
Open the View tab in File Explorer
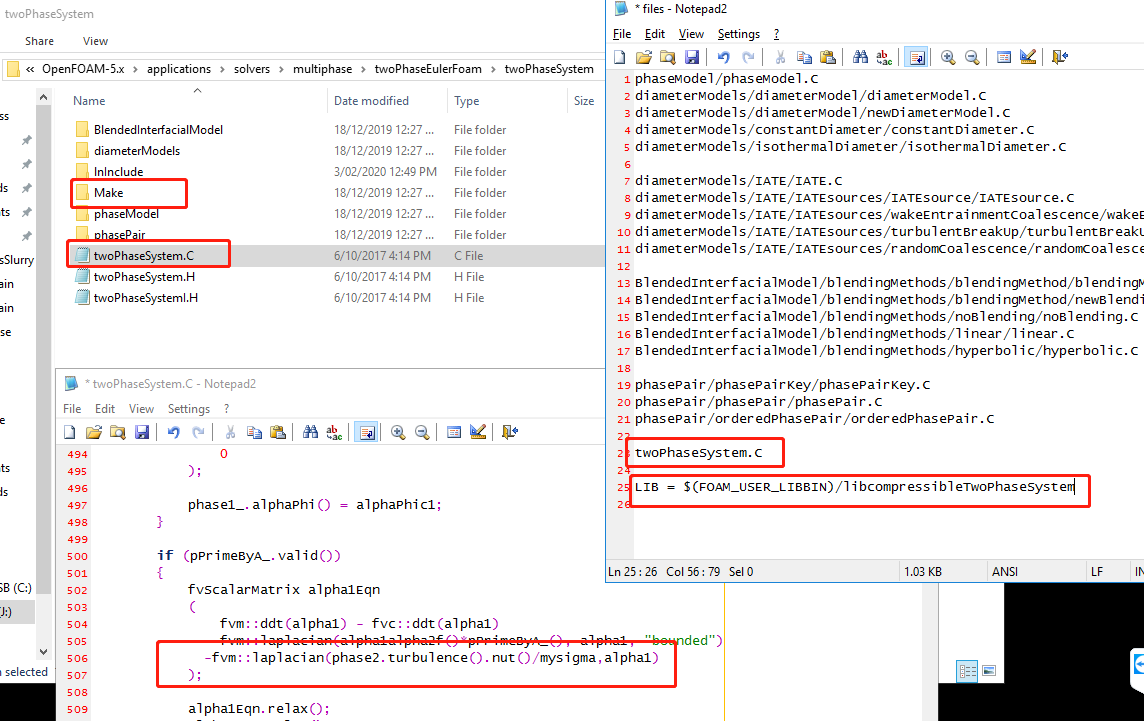pos(95,41)
